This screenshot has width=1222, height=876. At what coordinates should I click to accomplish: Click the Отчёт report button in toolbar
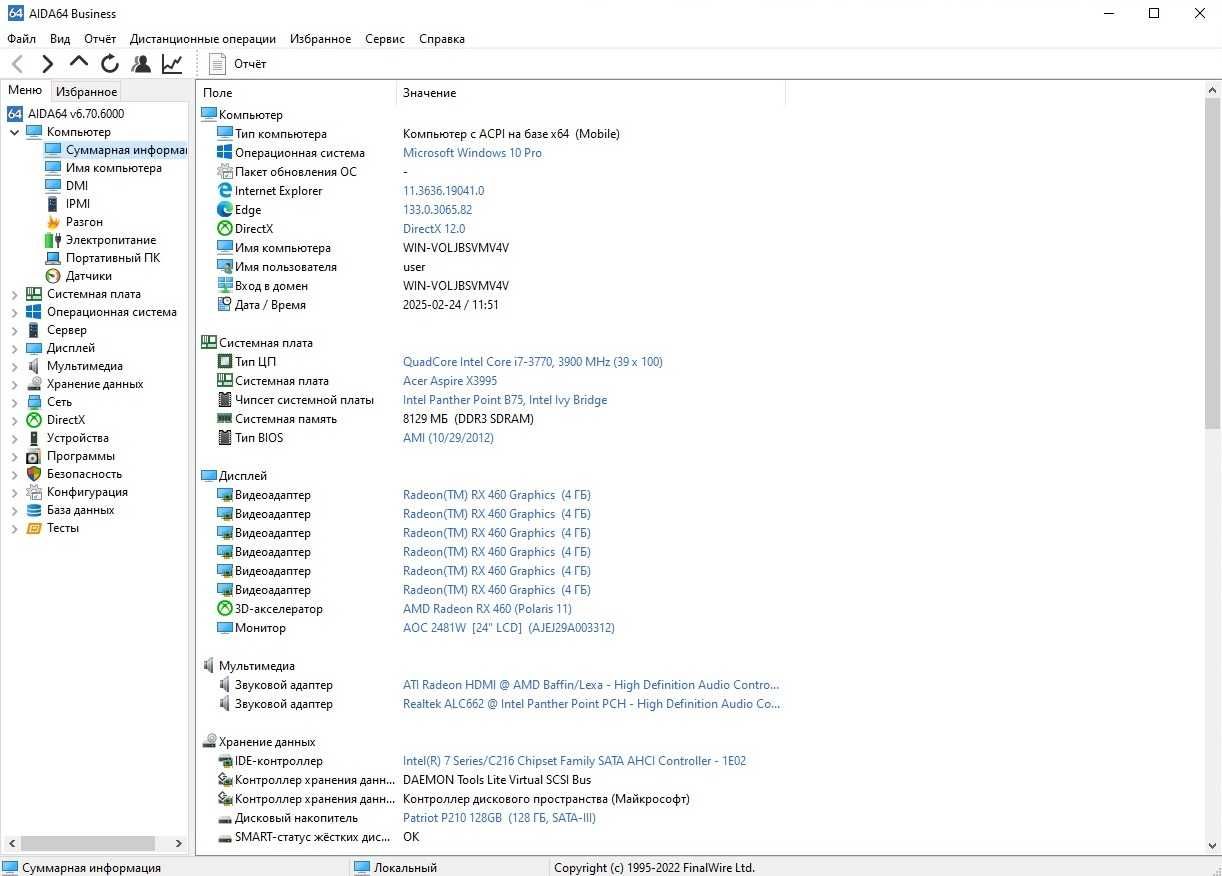[237, 64]
